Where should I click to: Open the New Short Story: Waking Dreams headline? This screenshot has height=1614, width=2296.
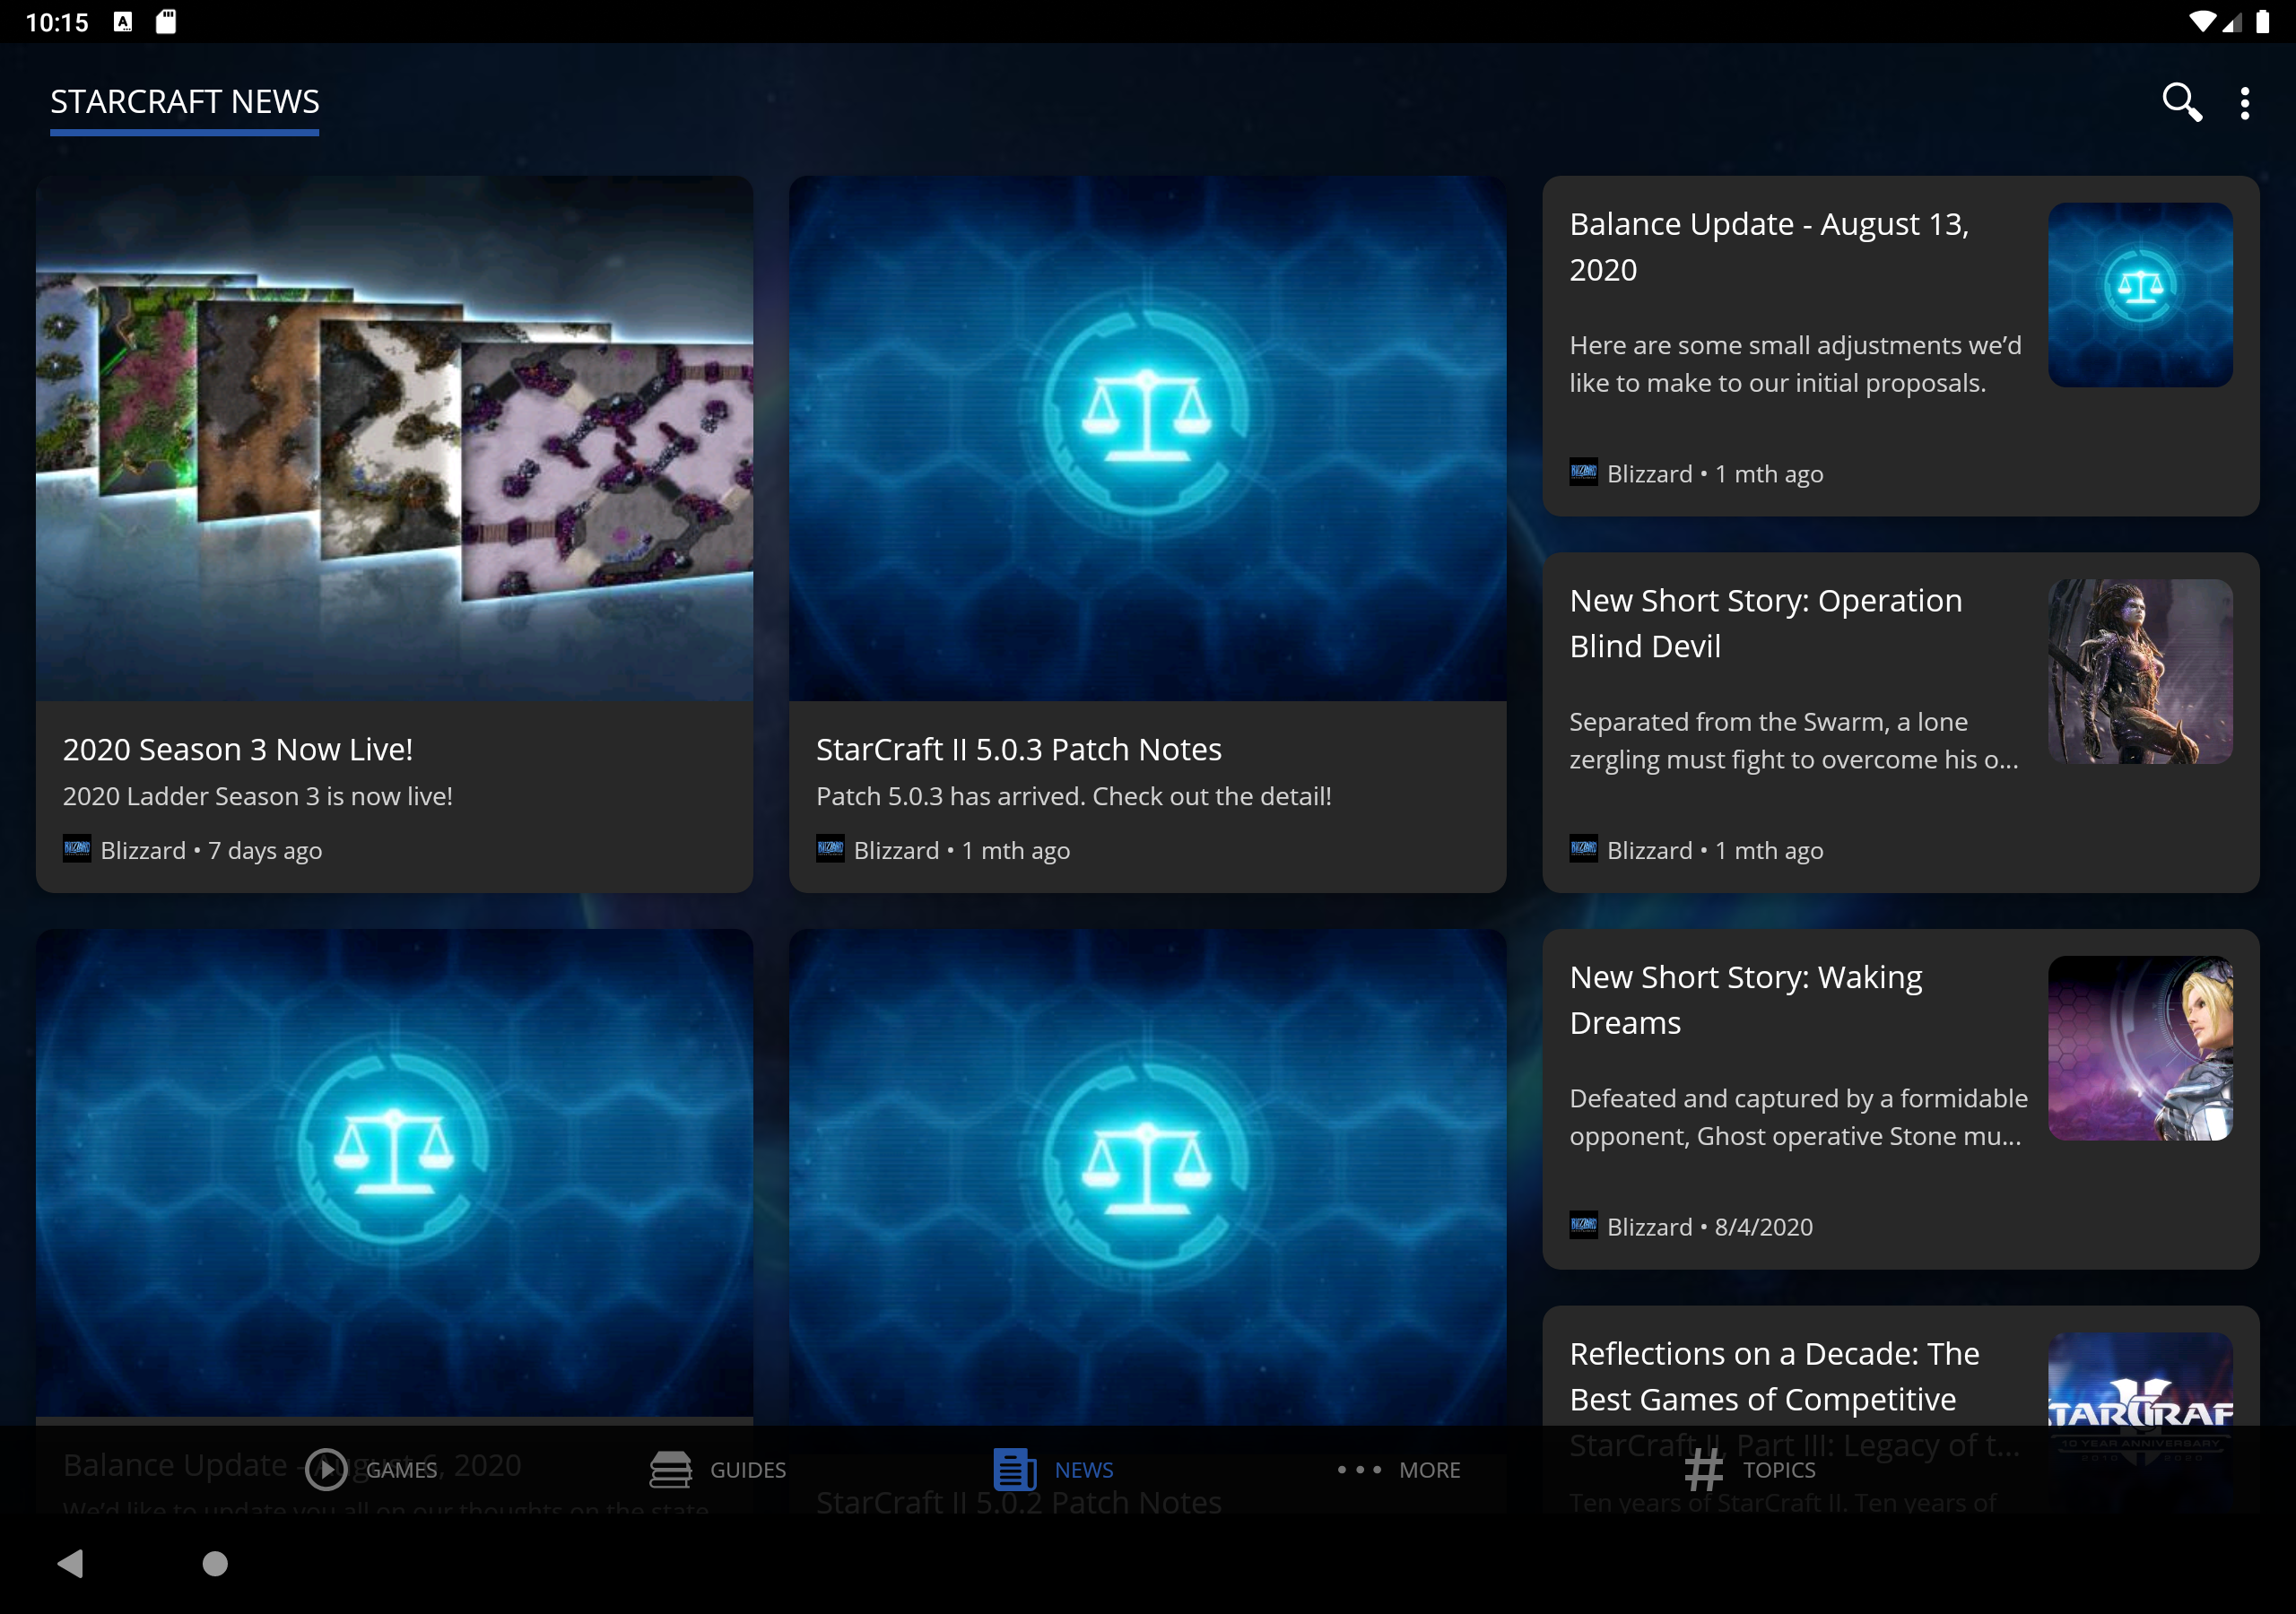click(x=1745, y=999)
